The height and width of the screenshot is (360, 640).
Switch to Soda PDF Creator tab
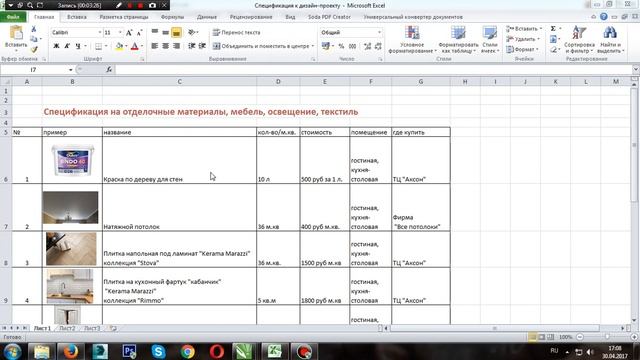pyautogui.click(x=329, y=17)
